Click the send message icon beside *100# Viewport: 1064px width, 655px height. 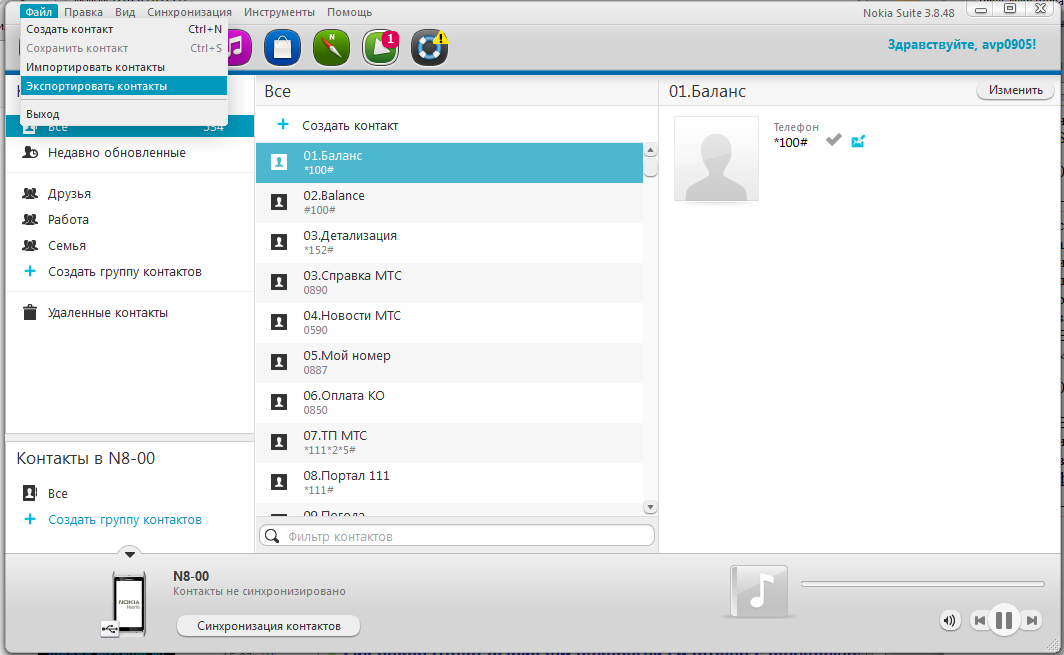[858, 141]
